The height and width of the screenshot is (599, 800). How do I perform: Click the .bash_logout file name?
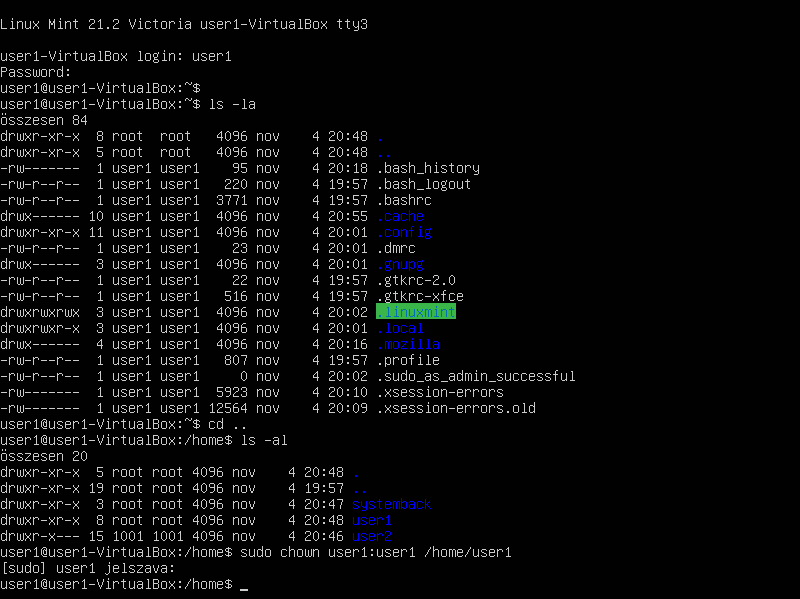(x=423, y=184)
